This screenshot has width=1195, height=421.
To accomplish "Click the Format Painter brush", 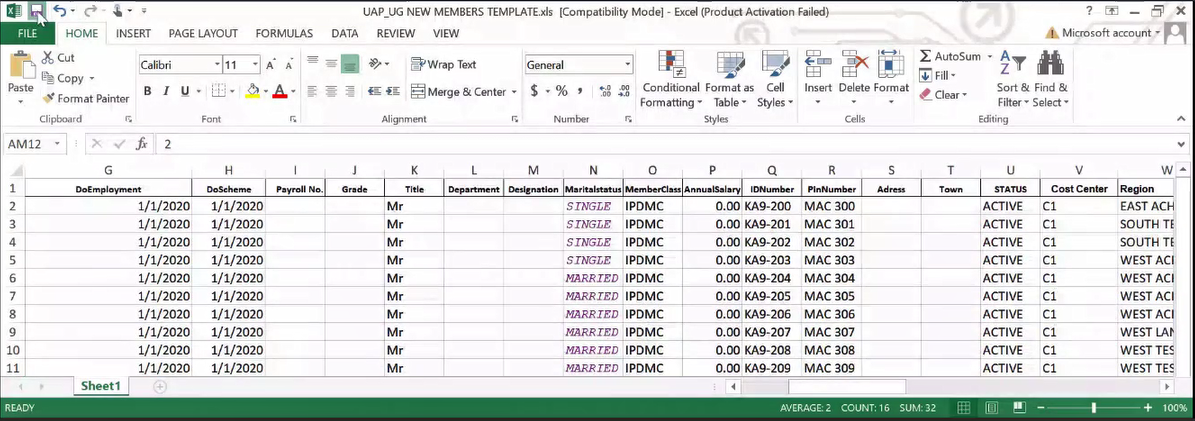I will [85, 98].
